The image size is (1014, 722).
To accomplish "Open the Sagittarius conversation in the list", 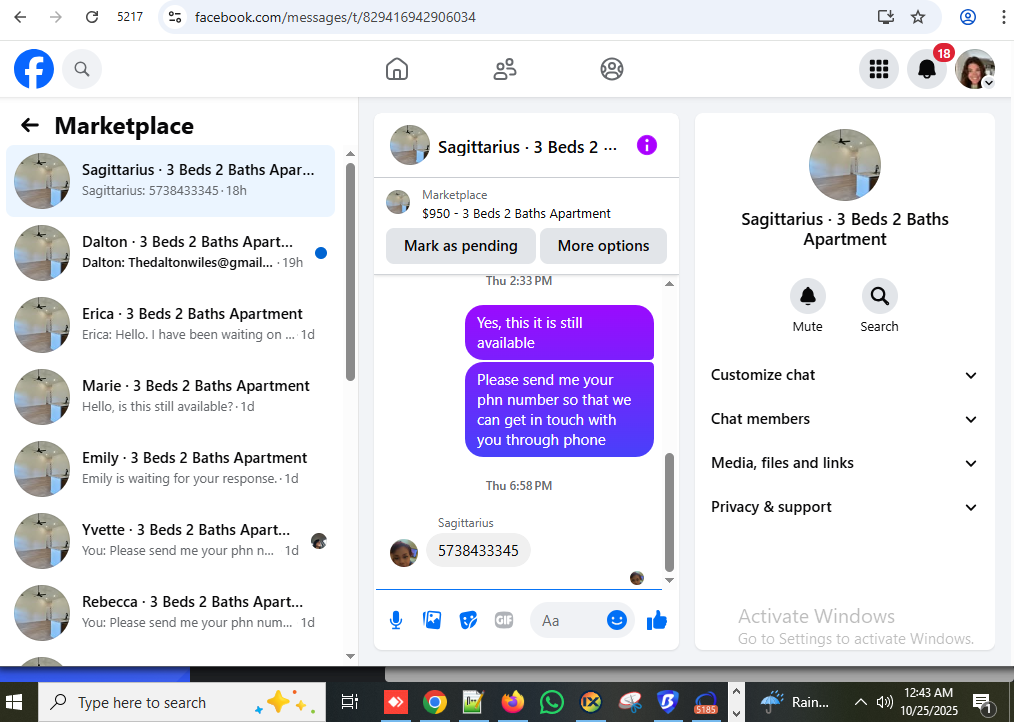I will (x=171, y=180).
